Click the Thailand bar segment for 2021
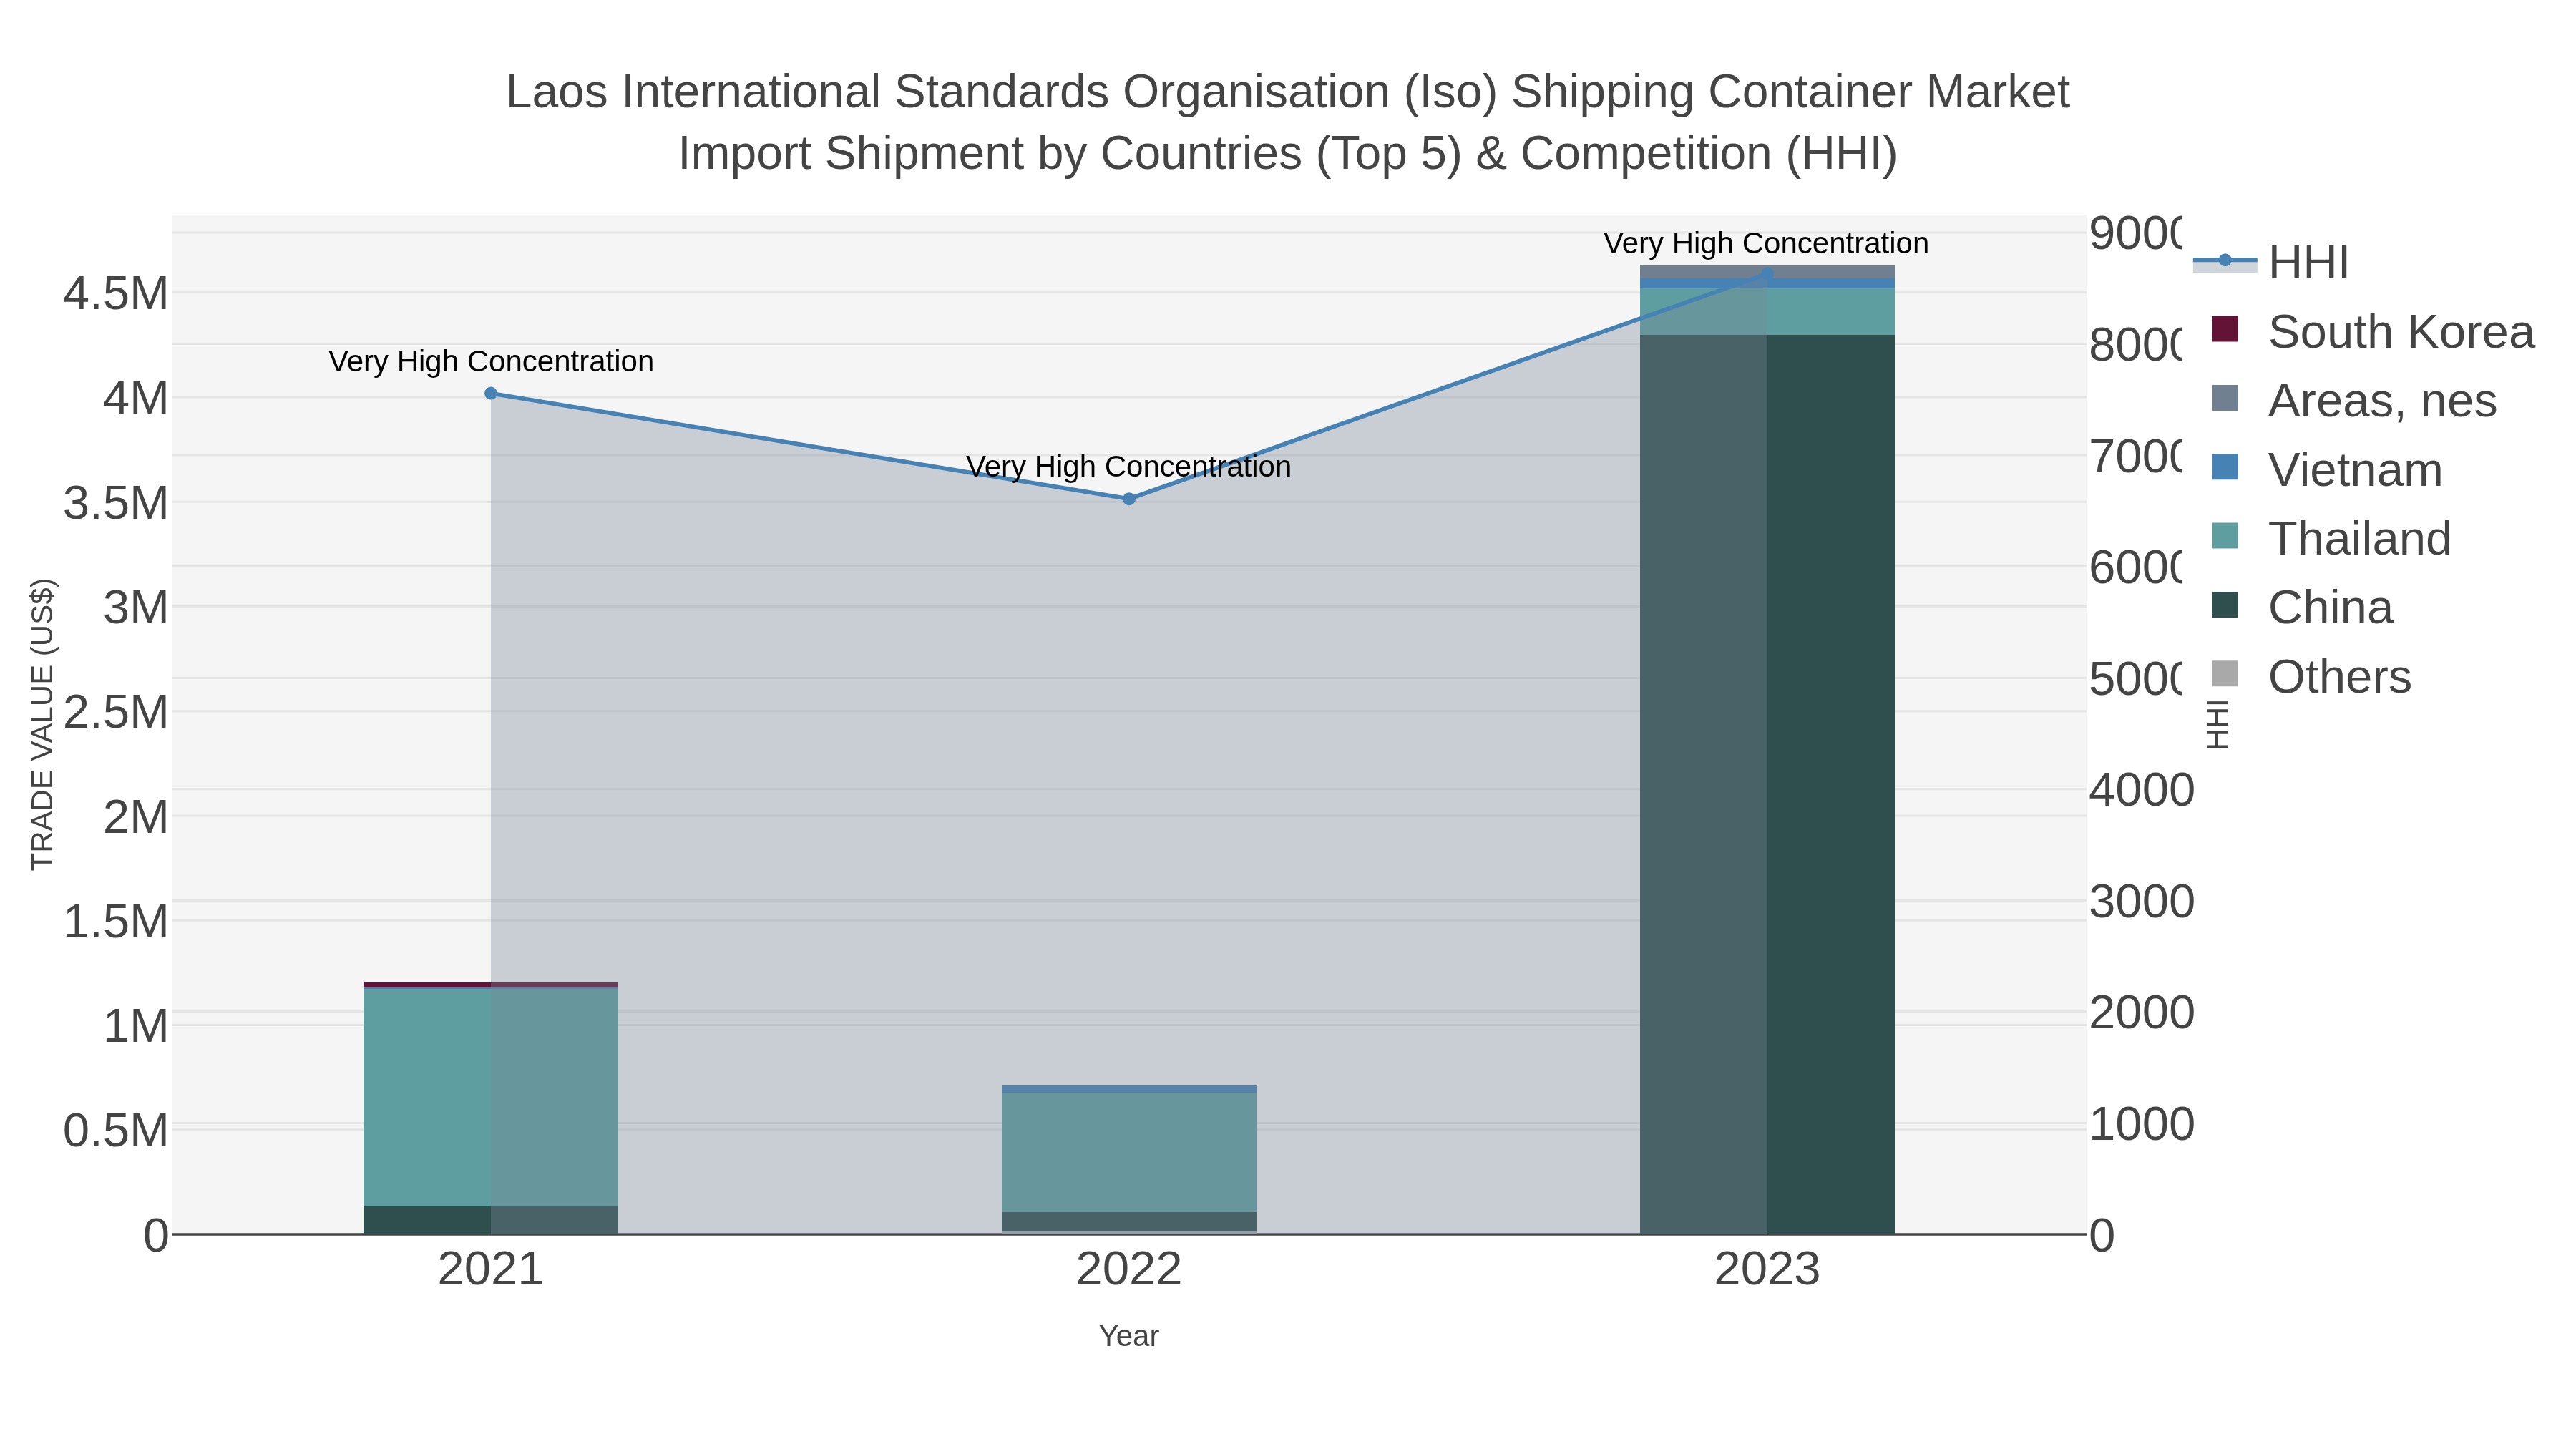This screenshot has height=1449, width=2576. (491, 1097)
